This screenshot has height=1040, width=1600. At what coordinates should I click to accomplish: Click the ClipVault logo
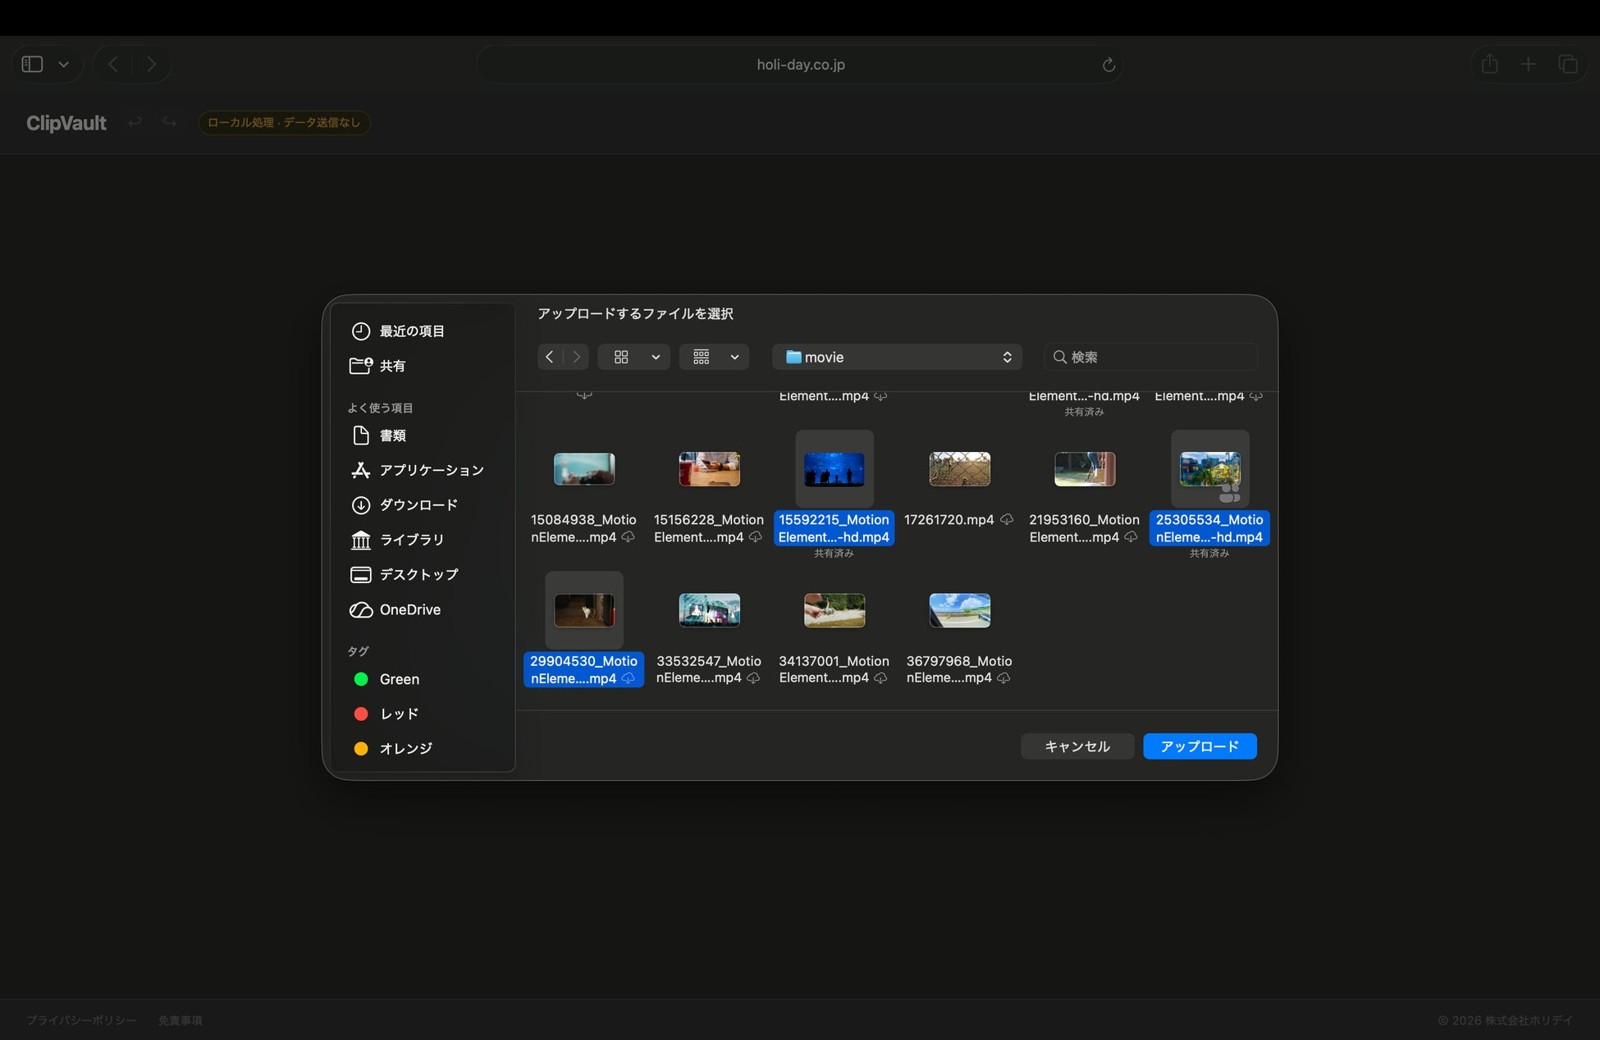tap(66, 123)
